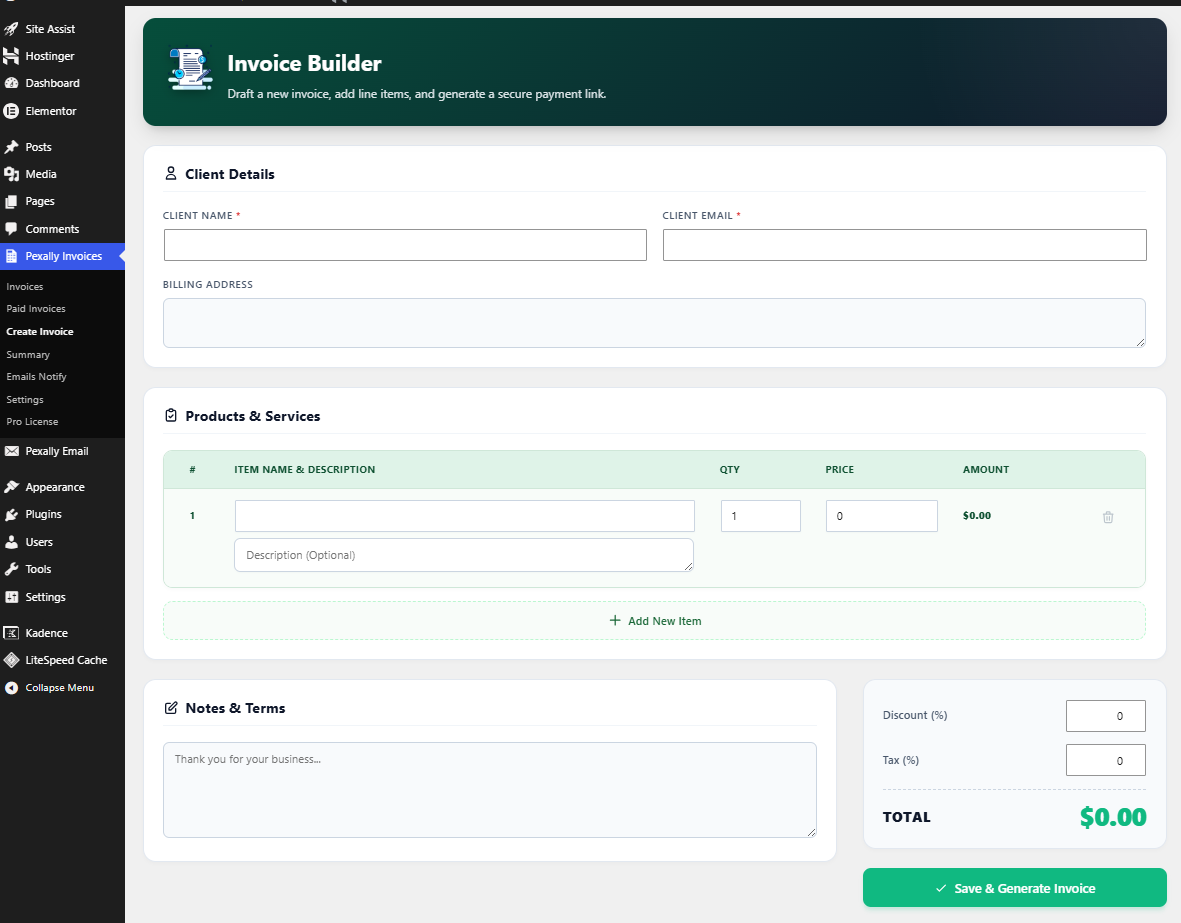Click the Plugins plug icon
Image resolution: width=1181 pixels, height=923 pixels.
pos(11,515)
